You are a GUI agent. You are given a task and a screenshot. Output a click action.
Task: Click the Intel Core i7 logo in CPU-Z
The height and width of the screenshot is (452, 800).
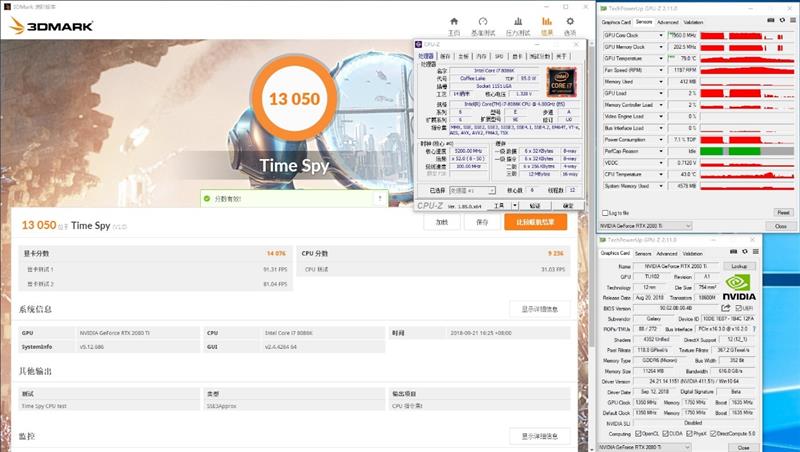(561, 82)
